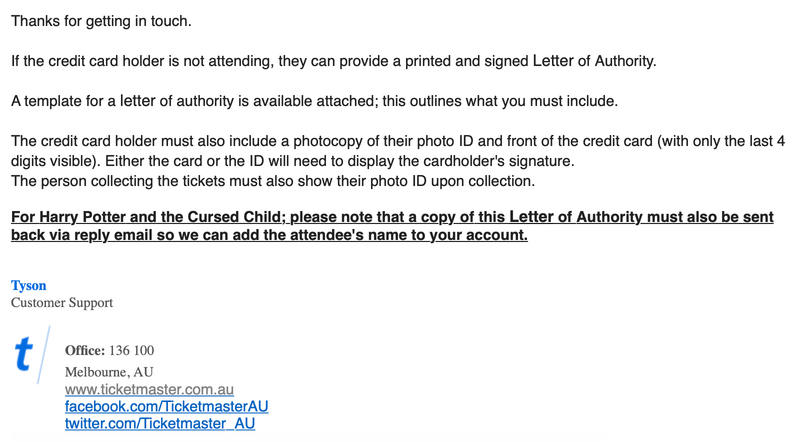Open the twitter.com/Ticketmaster_AU link
Screen dimensions: 800x443
(159, 424)
